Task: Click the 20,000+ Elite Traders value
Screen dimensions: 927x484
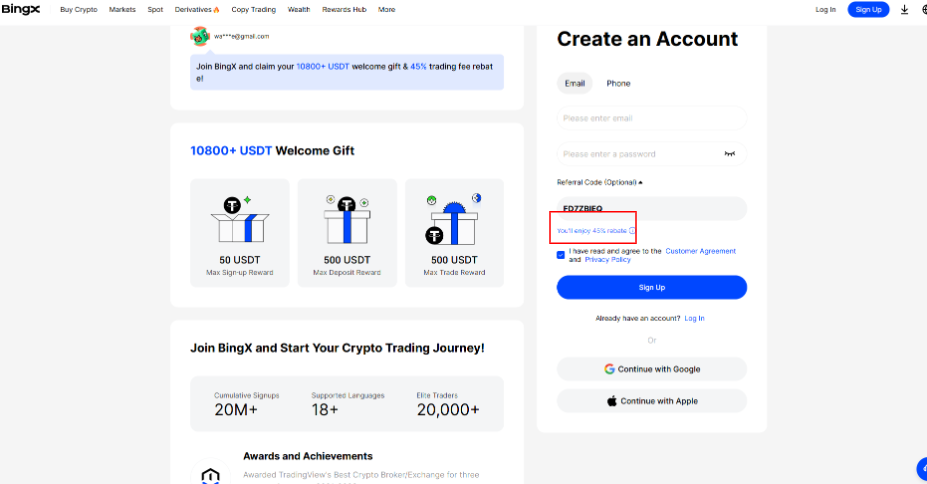Action: [448, 410]
